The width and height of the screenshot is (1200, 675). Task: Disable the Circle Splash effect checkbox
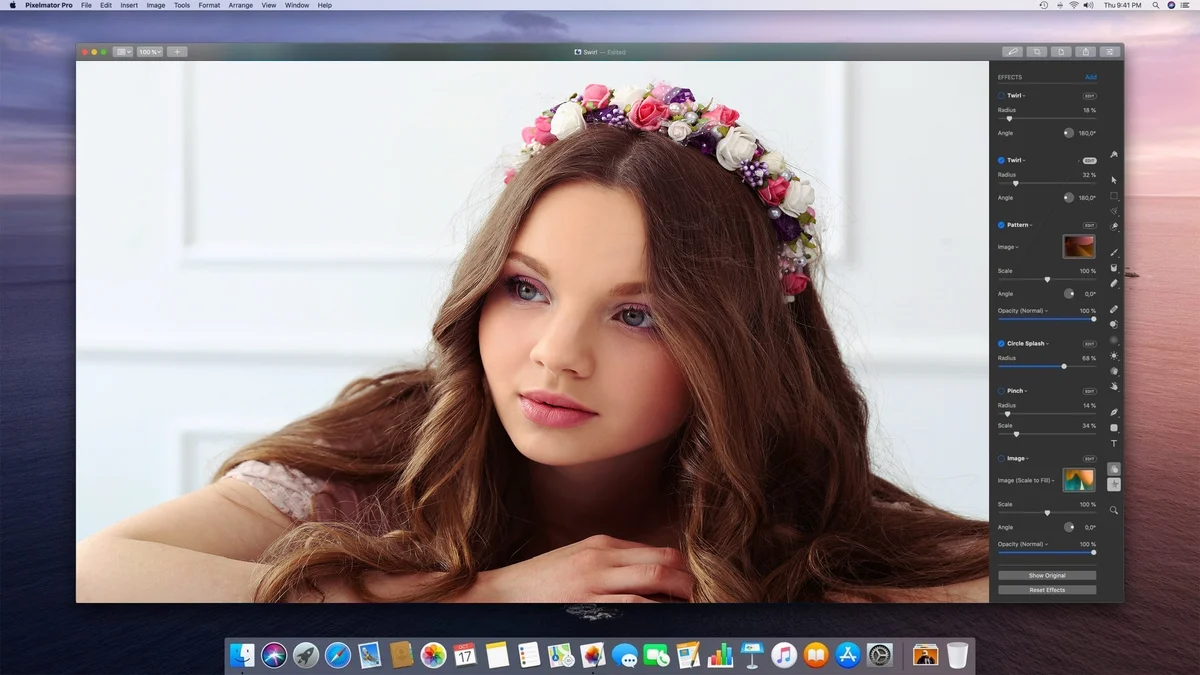point(1001,344)
